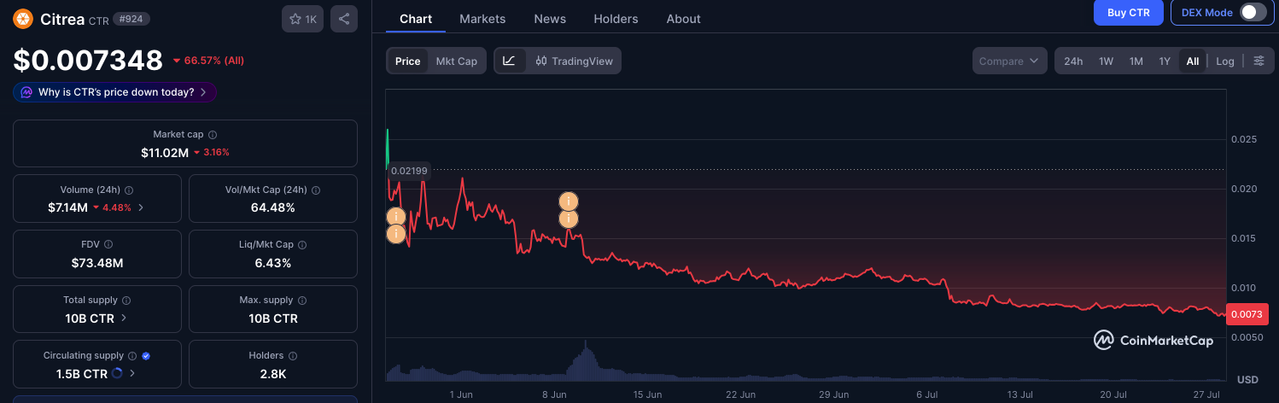Click Vol/Mkt Cap (24h) info icon
Screen dimensions: 1279x403
pyautogui.click(x=315, y=189)
